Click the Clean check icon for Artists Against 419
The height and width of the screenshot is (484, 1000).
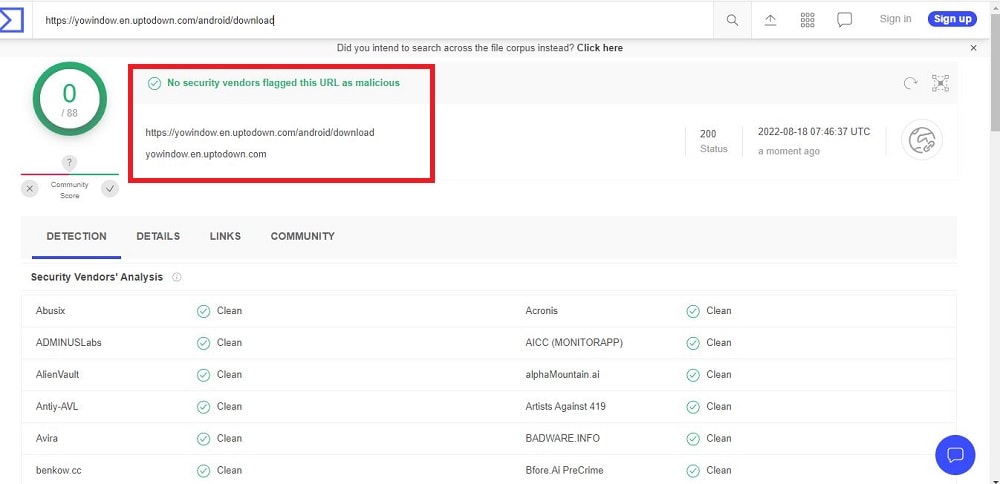click(693, 407)
